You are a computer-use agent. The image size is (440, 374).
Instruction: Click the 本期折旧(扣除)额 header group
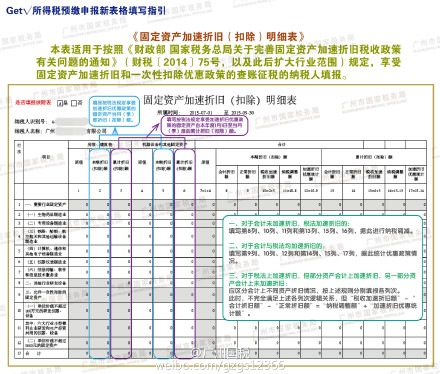269,157
